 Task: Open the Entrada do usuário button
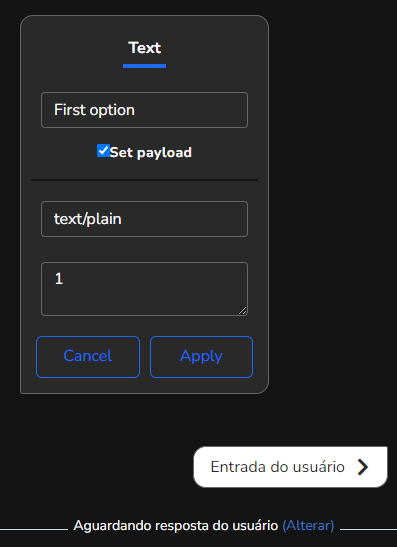point(290,467)
